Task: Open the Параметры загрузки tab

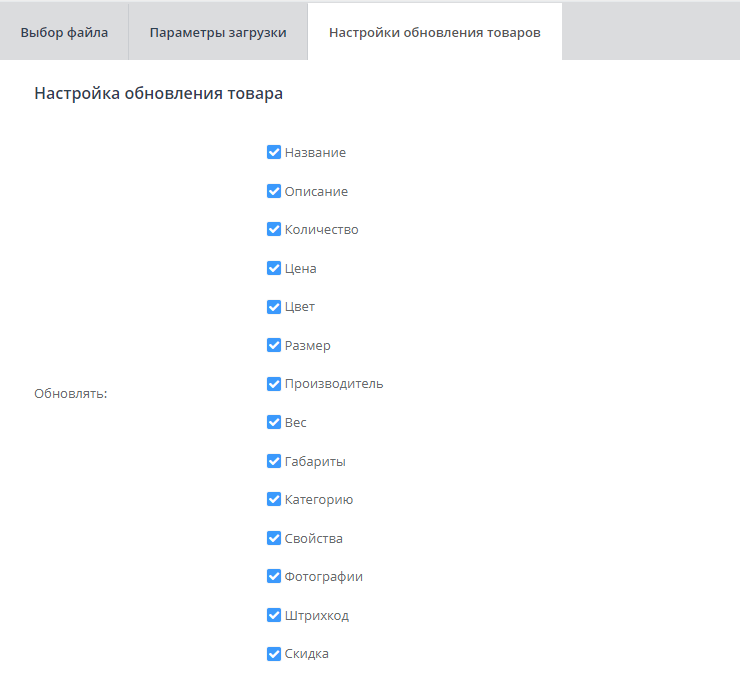Action: pyautogui.click(x=218, y=32)
